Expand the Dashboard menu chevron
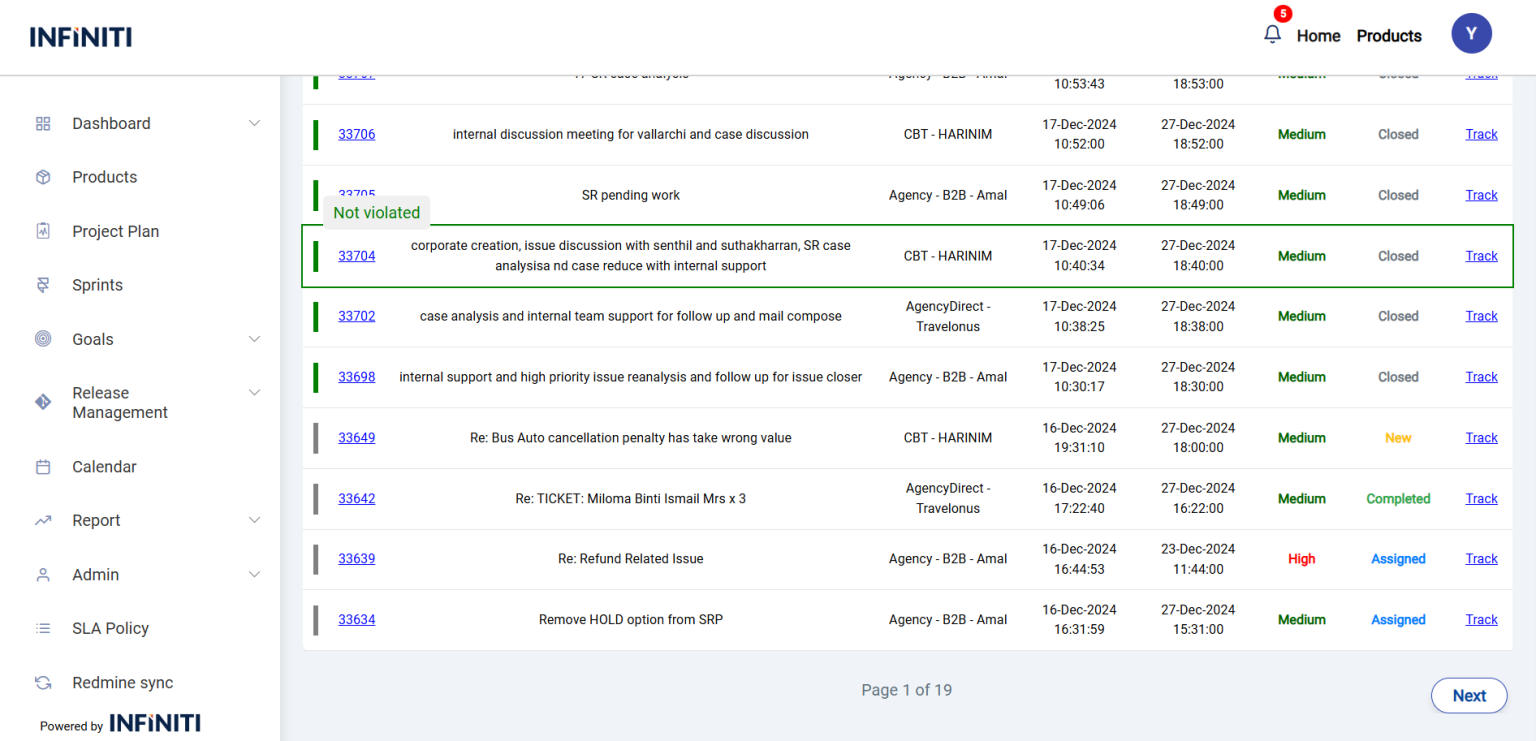1536x741 pixels. point(254,123)
